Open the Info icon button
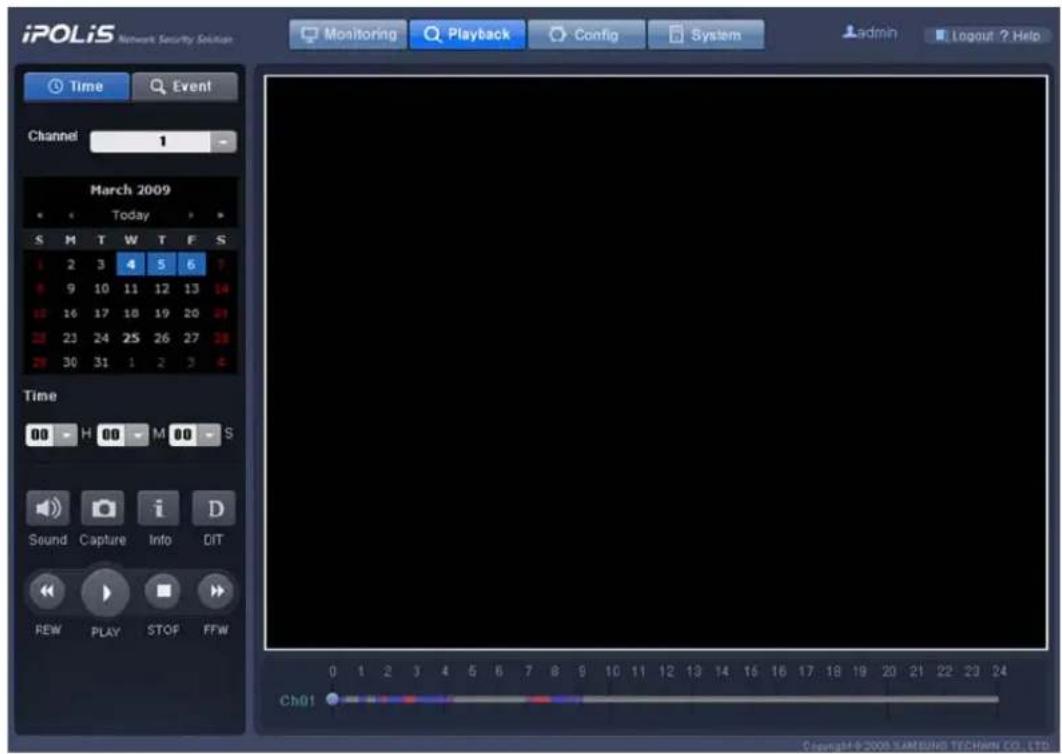The width and height of the screenshot is (1062, 754). (x=158, y=508)
